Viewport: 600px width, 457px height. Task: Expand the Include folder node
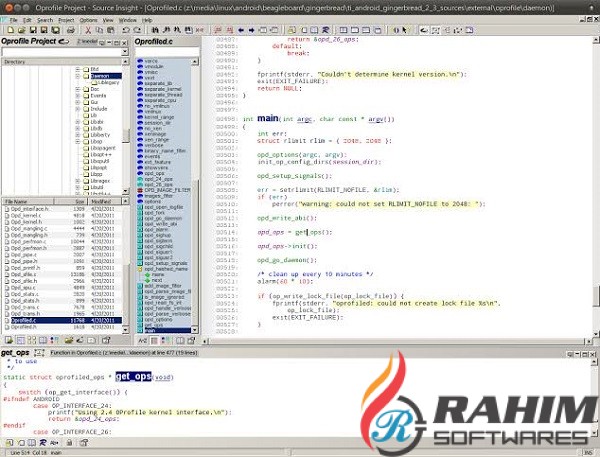coord(78,109)
